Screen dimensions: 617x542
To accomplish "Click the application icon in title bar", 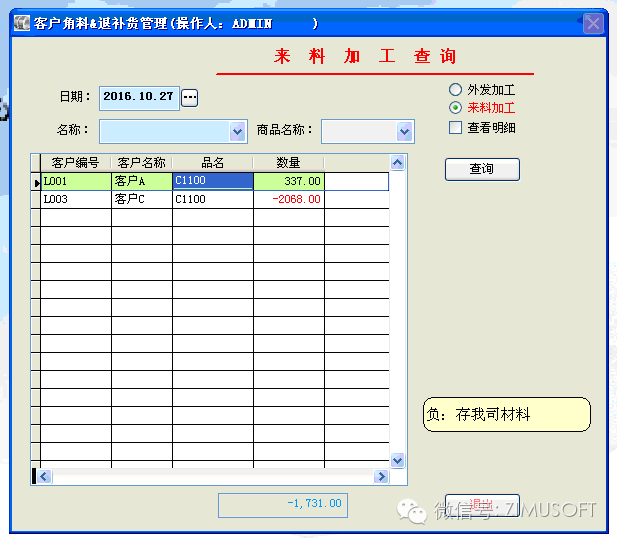I will tap(21, 23).
